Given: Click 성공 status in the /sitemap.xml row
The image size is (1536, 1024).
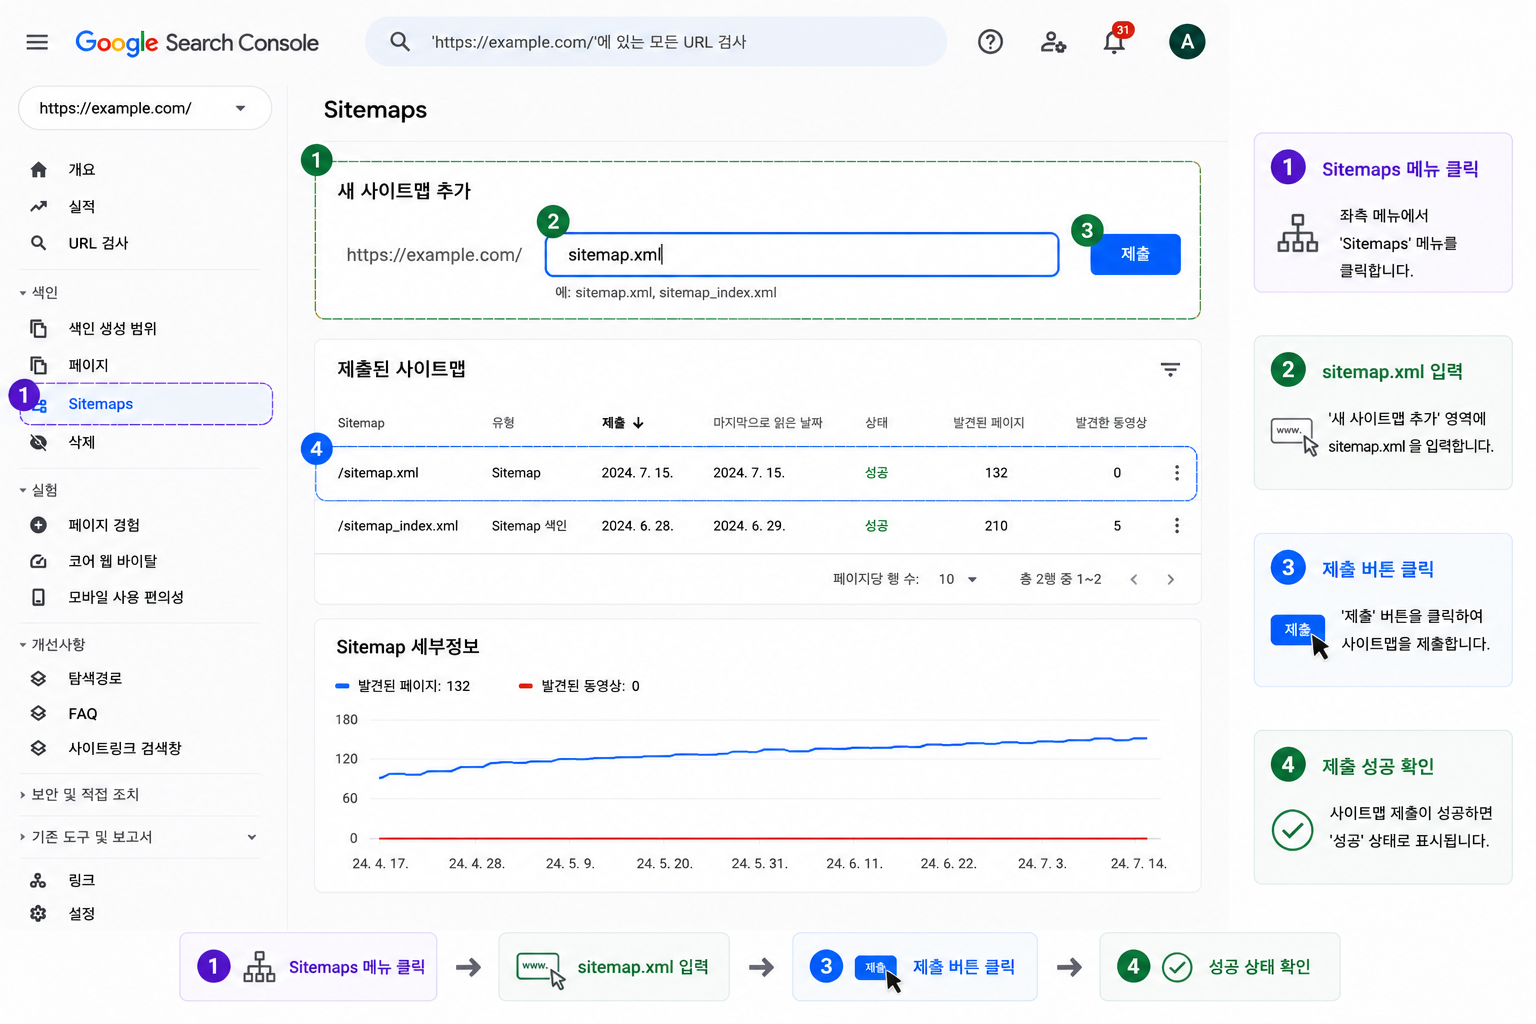Looking at the screenshot, I should [877, 473].
